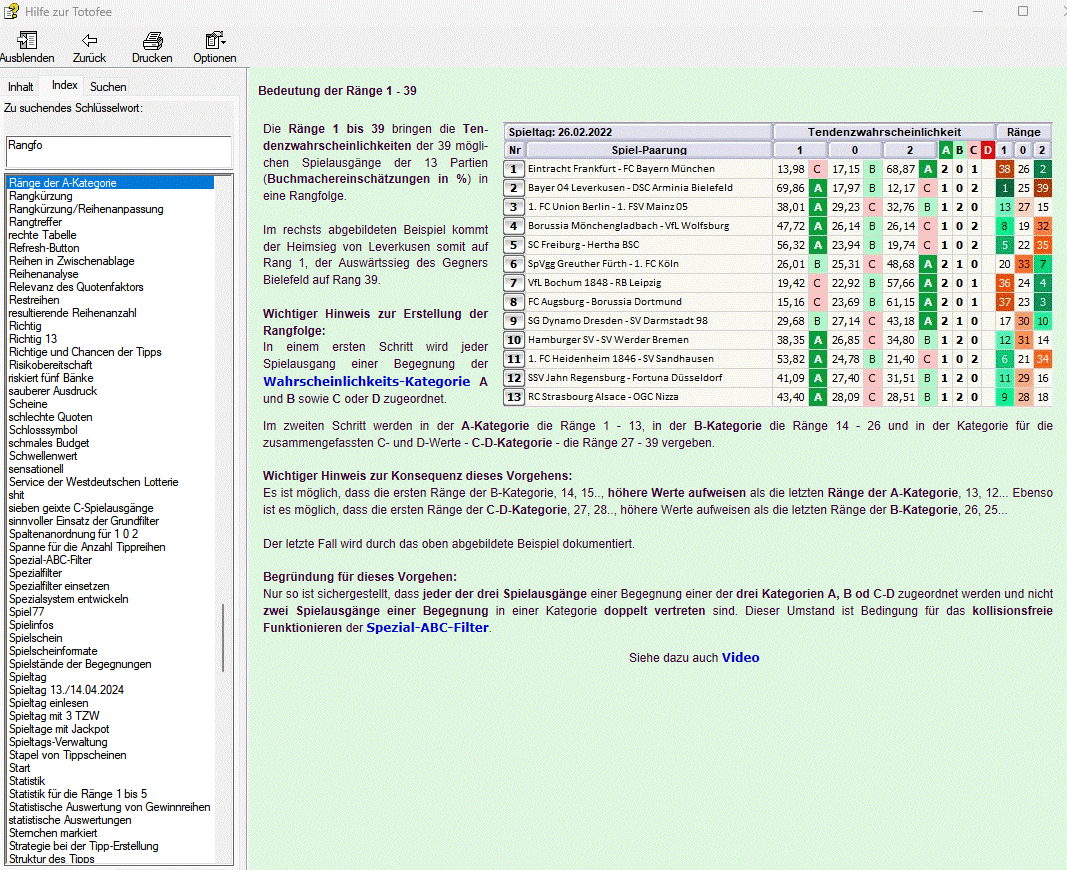Select the Index tab

coord(65,86)
